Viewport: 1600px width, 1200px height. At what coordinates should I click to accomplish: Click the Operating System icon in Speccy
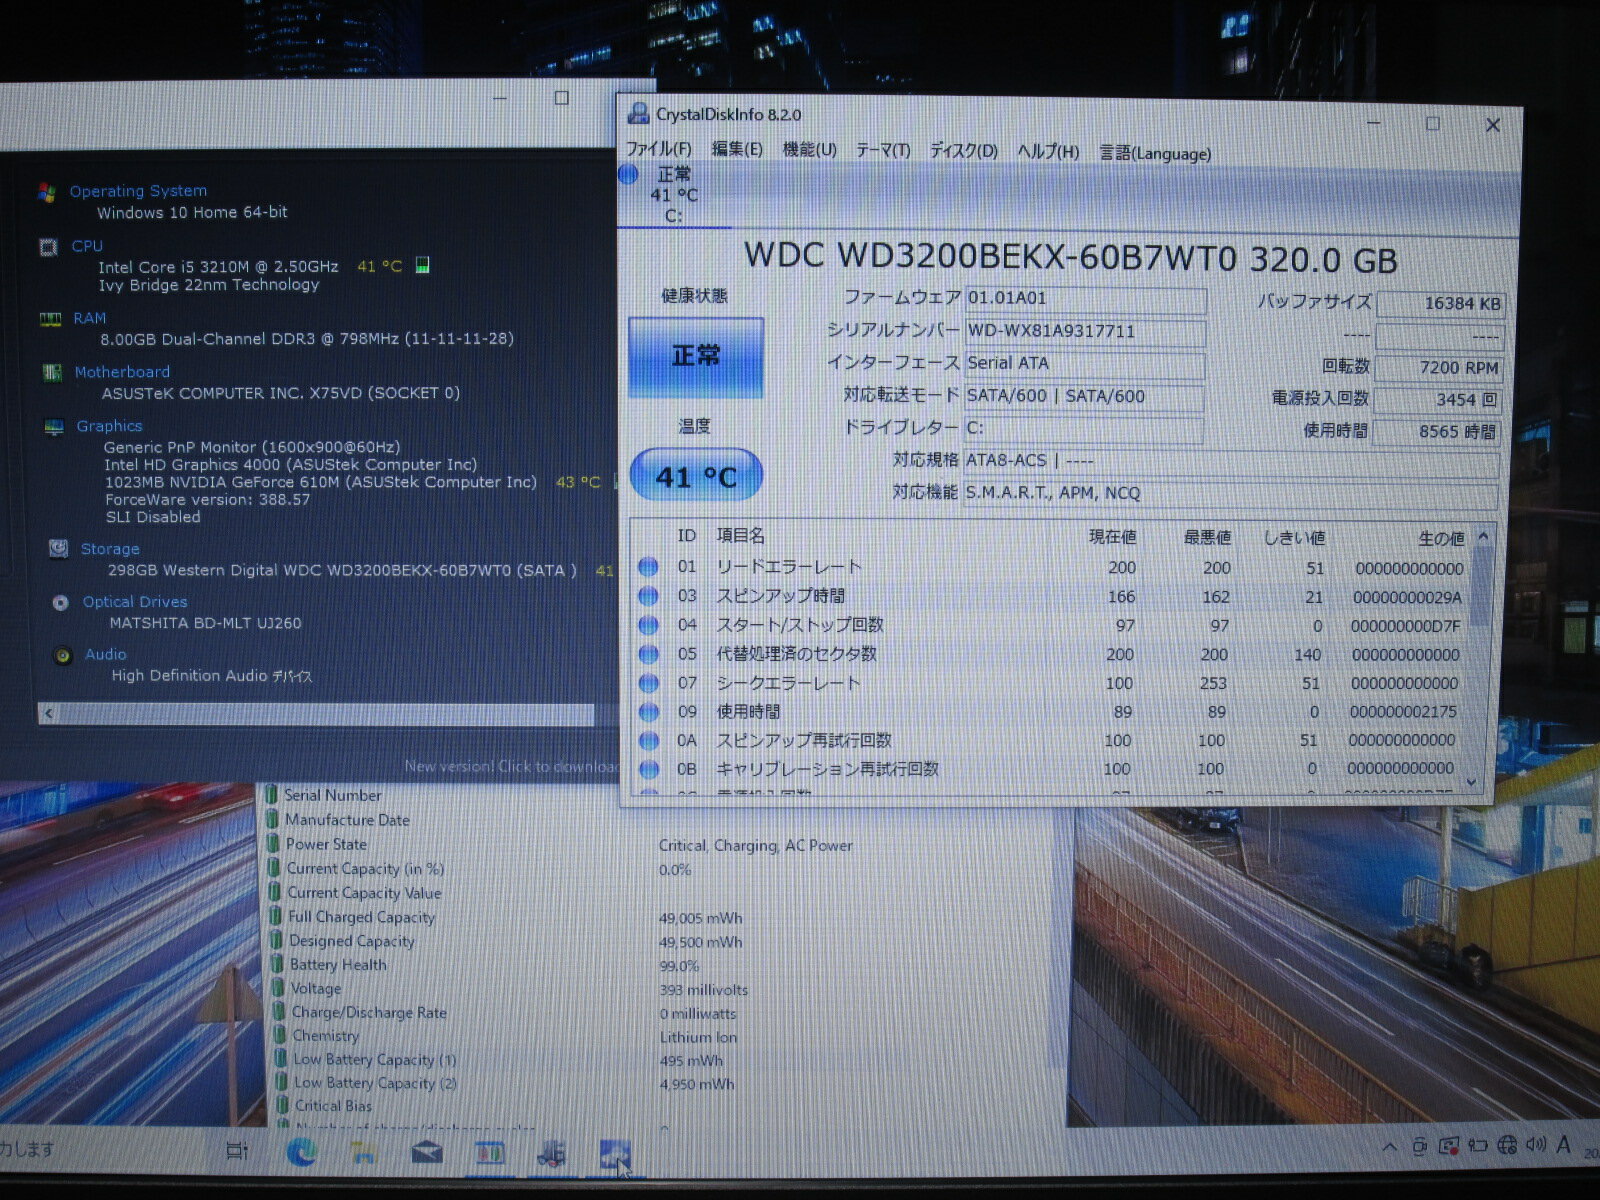click(x=46, y=192)
